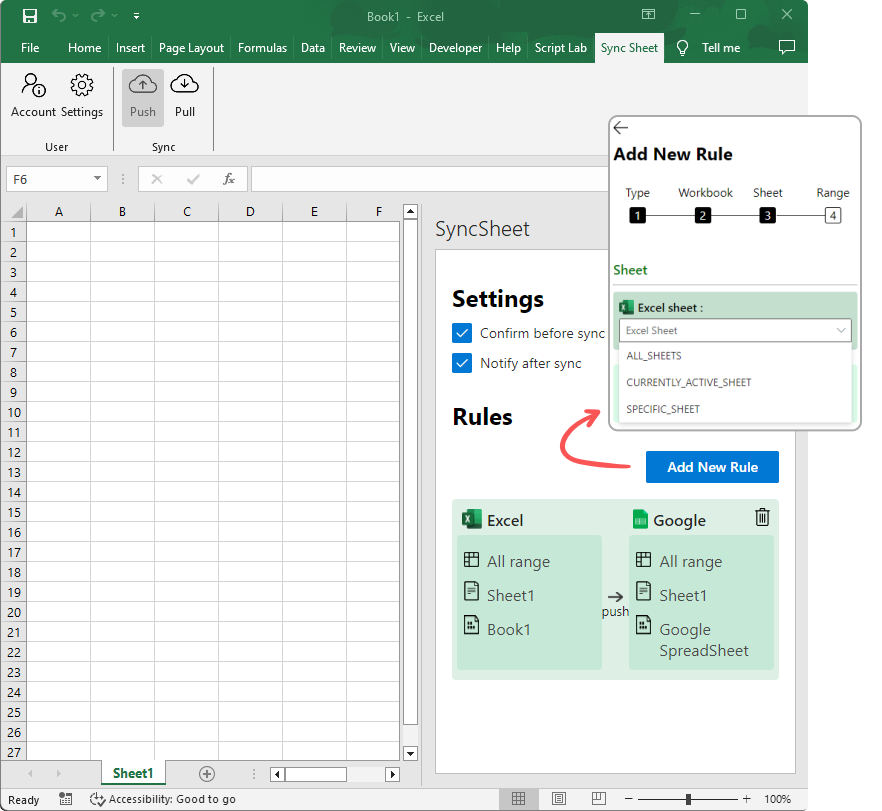Click Google SpreadSheet in rule card
The height and width of the screenshot is (811, 882).
[x=704, y=640]
